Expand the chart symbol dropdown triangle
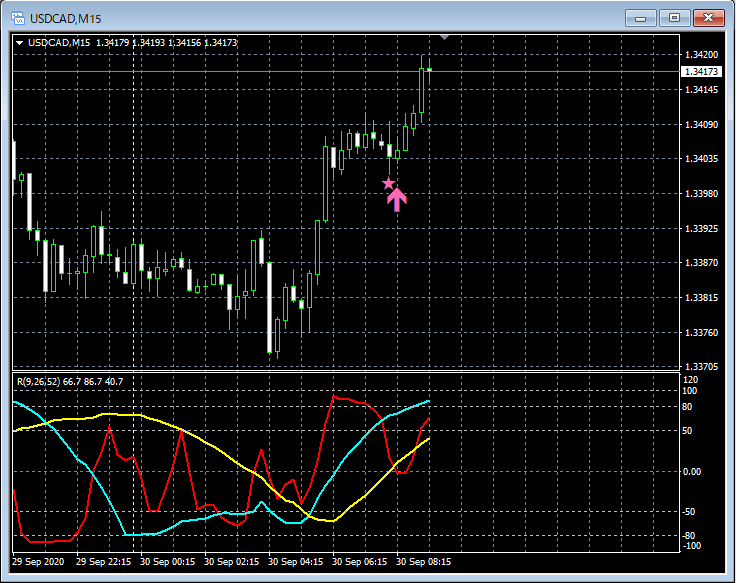 pyautogui.click(x=20, y=43)
